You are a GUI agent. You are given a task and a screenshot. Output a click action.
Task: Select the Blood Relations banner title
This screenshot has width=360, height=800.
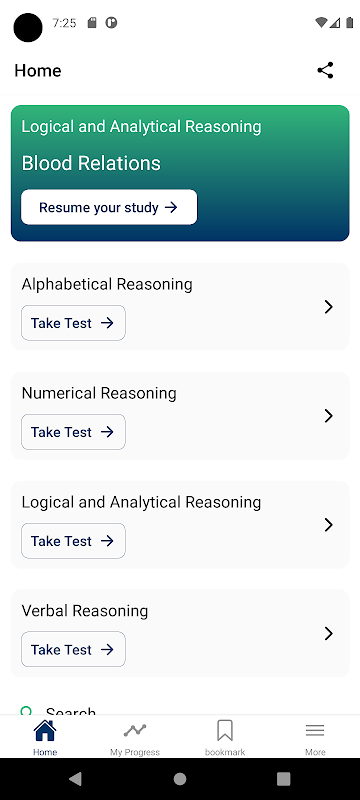tap(91, 163)
